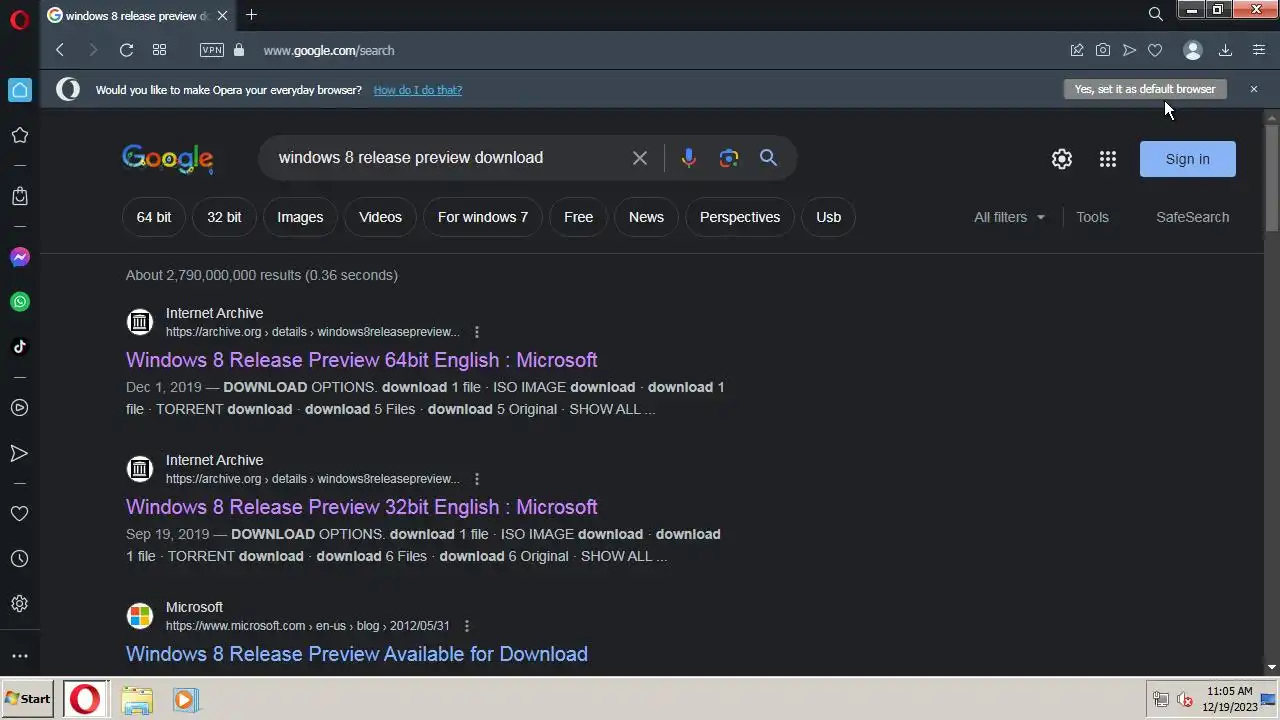Open the Player icon in sidebar

(20, 408)
